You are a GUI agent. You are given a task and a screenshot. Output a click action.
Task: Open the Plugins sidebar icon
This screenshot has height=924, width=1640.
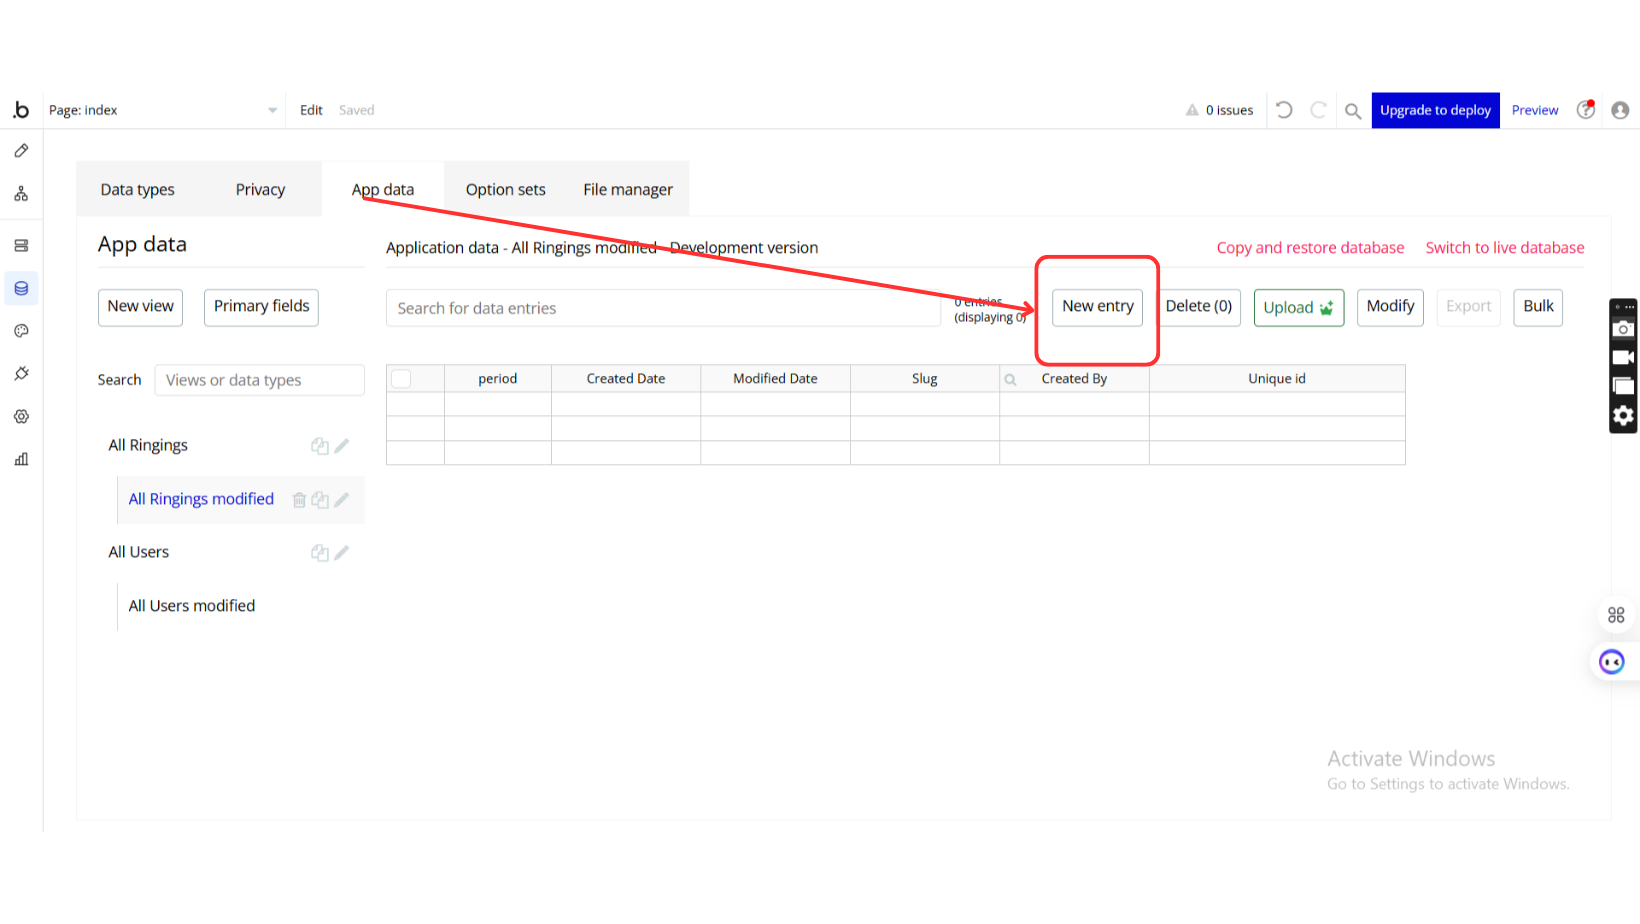(21, 374)
